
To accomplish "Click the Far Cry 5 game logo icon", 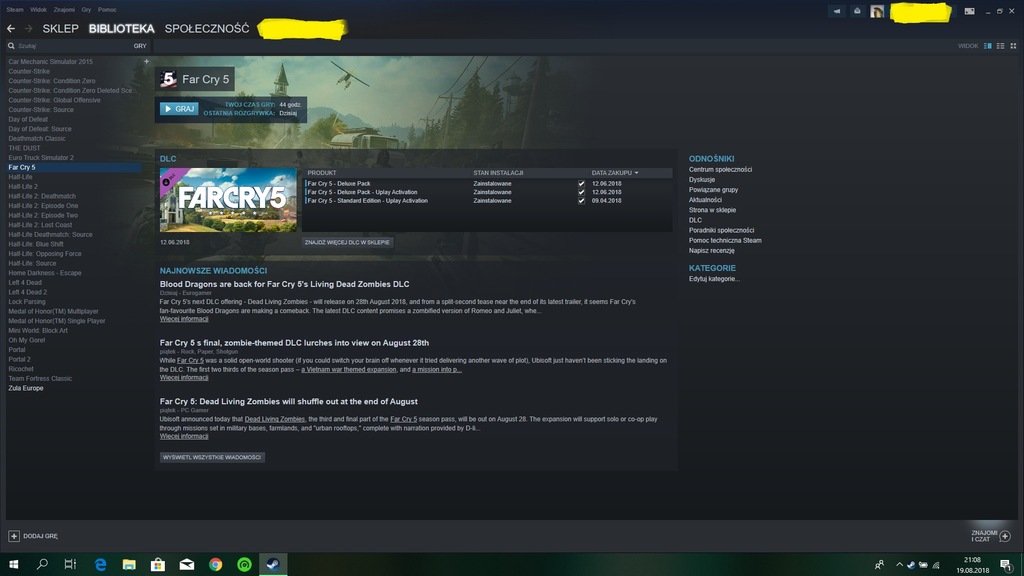I will pos(168,79).
